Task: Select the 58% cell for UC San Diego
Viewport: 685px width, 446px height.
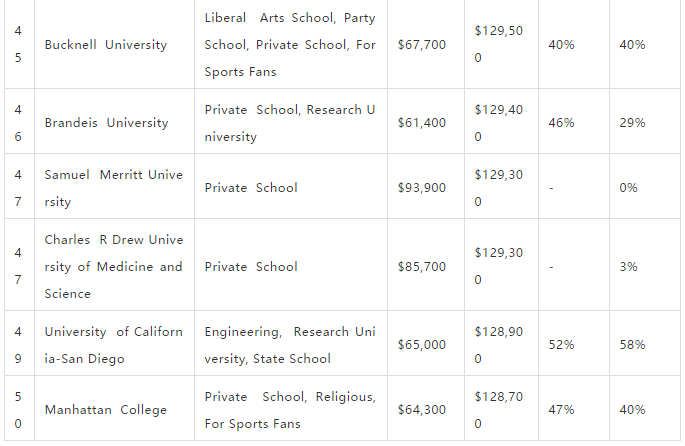Action: (645, 345)
